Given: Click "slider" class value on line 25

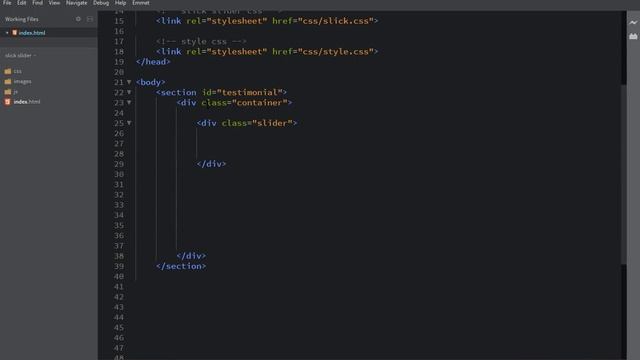Looking at the screenshot, I should (272, 123).
